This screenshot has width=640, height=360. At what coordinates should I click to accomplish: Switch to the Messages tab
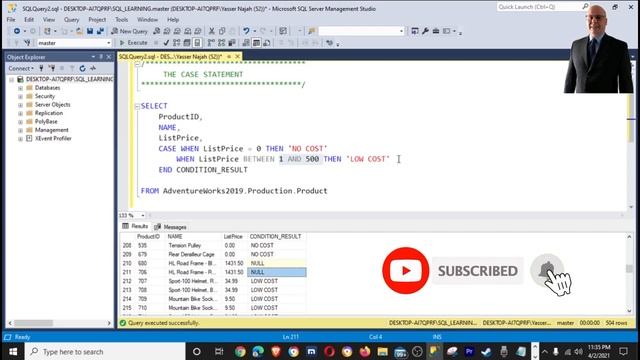pos(171,227)
